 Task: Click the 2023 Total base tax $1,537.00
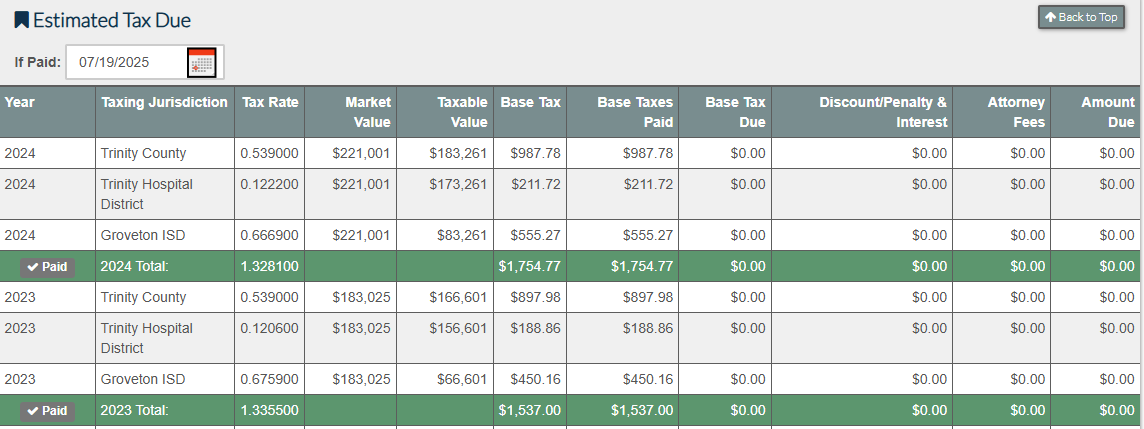point(529,410)
